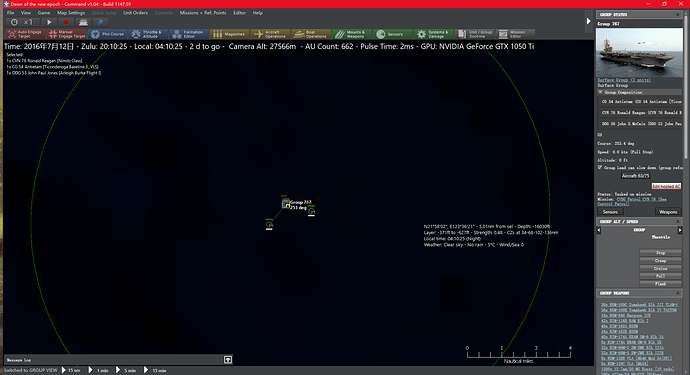Open Magazines toolbar button

[x=229, y=34]
